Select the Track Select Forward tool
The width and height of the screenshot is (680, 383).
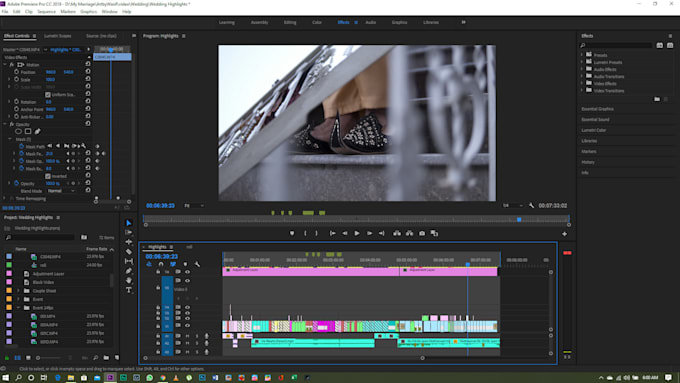(129, 232)
